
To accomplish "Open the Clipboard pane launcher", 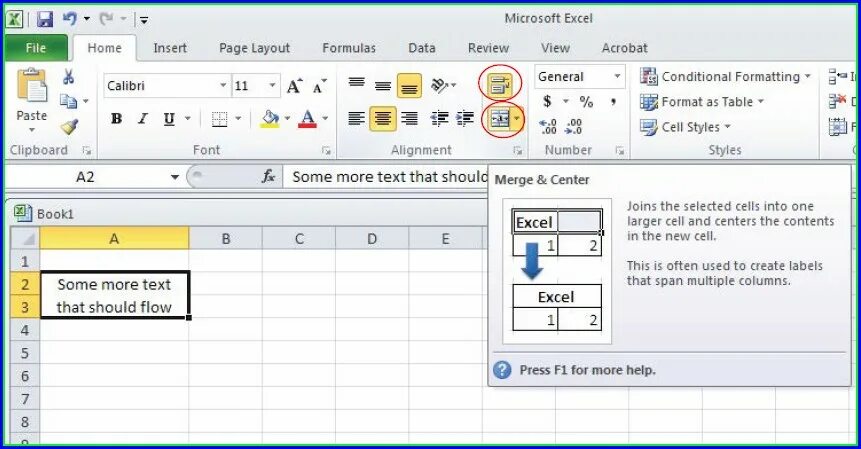I will tap(86, 150).
